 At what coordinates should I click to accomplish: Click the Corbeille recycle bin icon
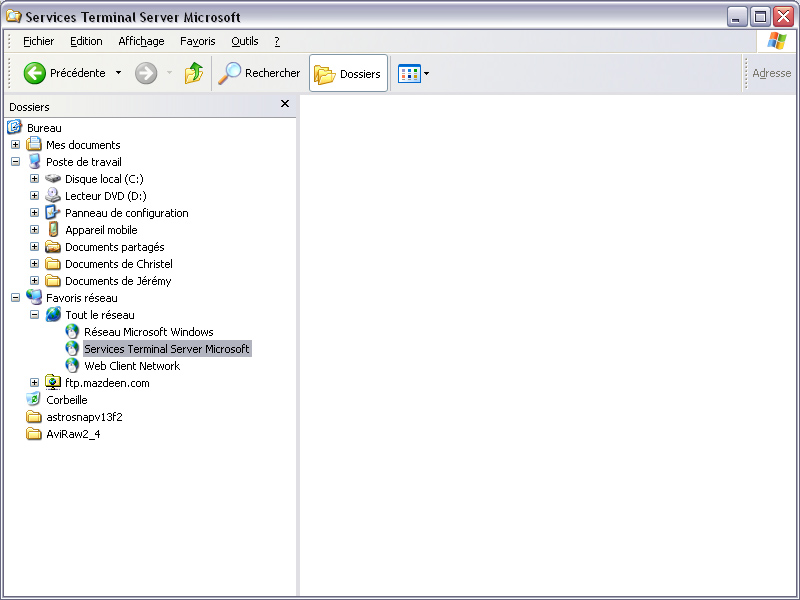click(x=34, y=399)
